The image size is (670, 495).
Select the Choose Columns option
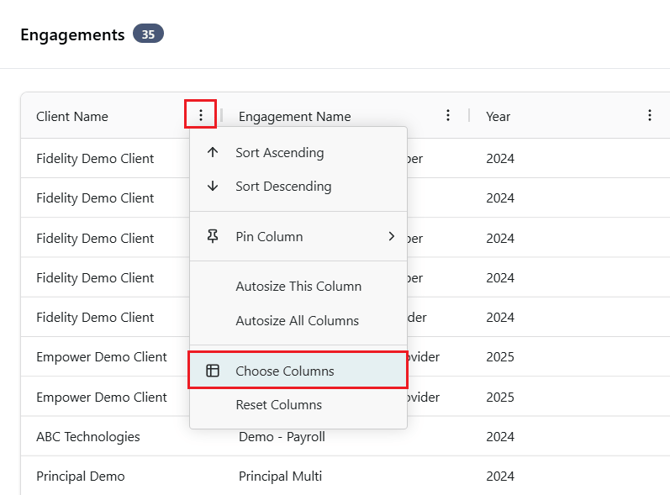click(x=298, y=371)
